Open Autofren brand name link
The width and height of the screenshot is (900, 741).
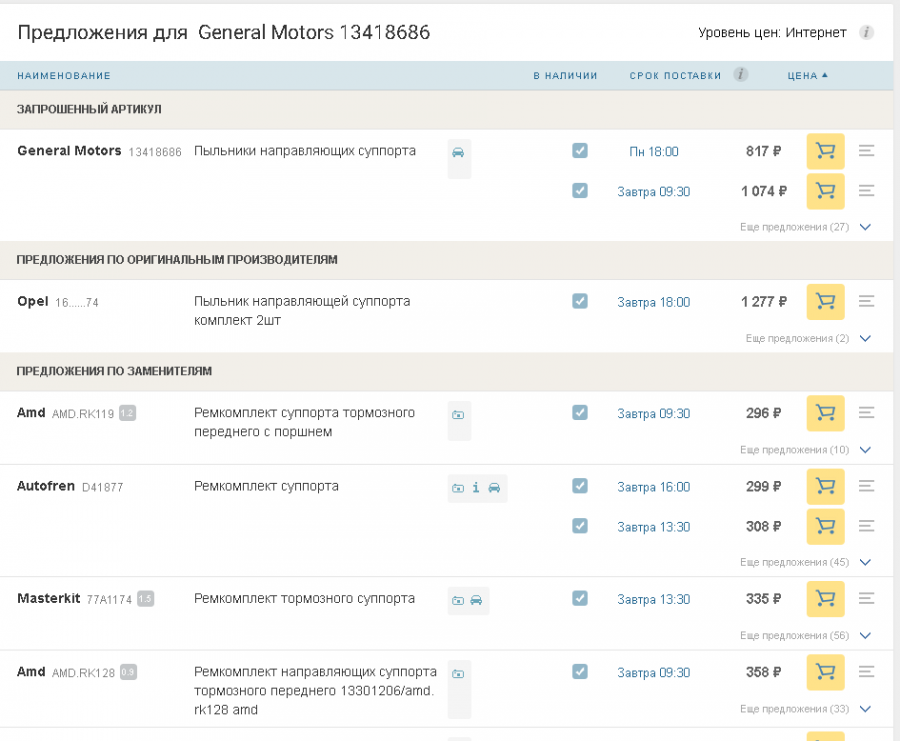46,486
